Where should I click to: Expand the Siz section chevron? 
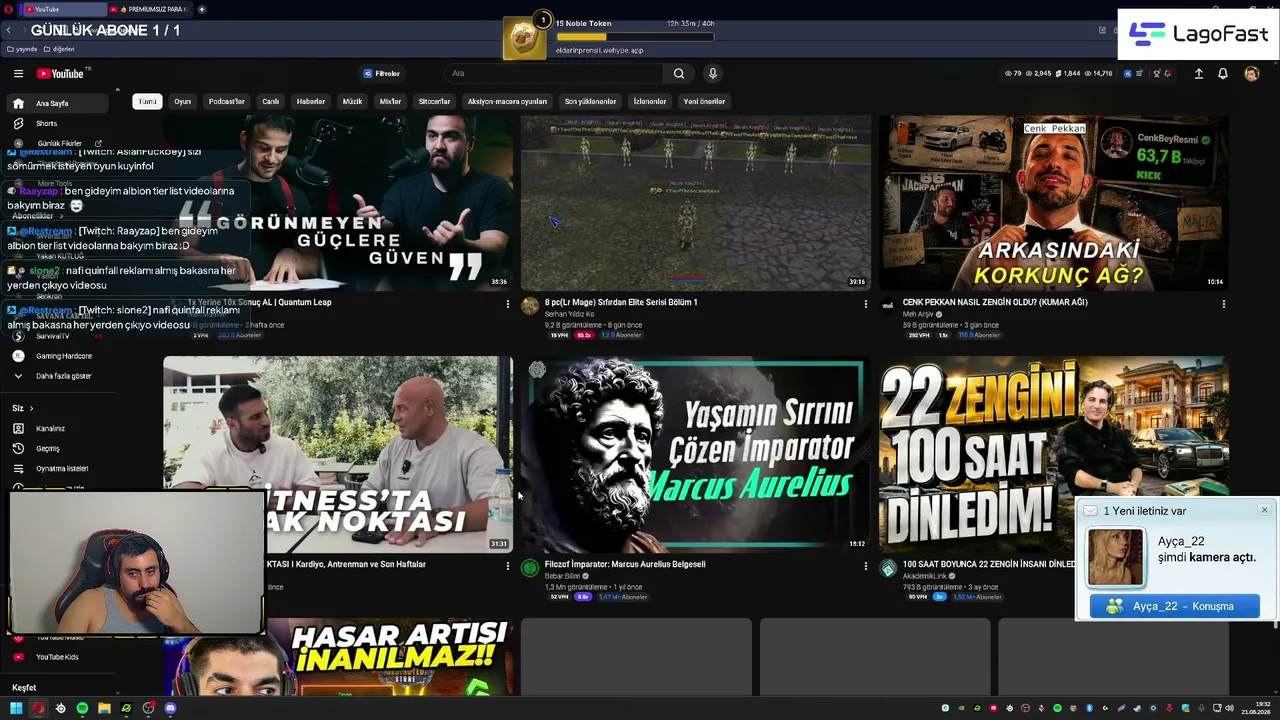tap(31, 408)
